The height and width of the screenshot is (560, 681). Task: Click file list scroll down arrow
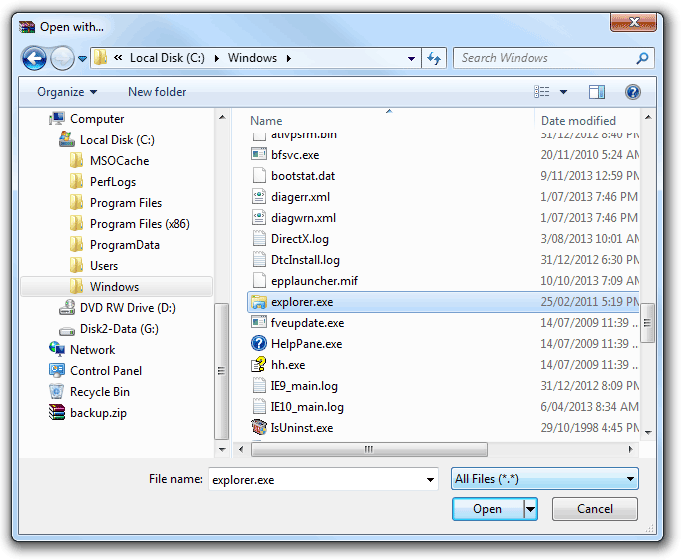[x=648, y=432]
